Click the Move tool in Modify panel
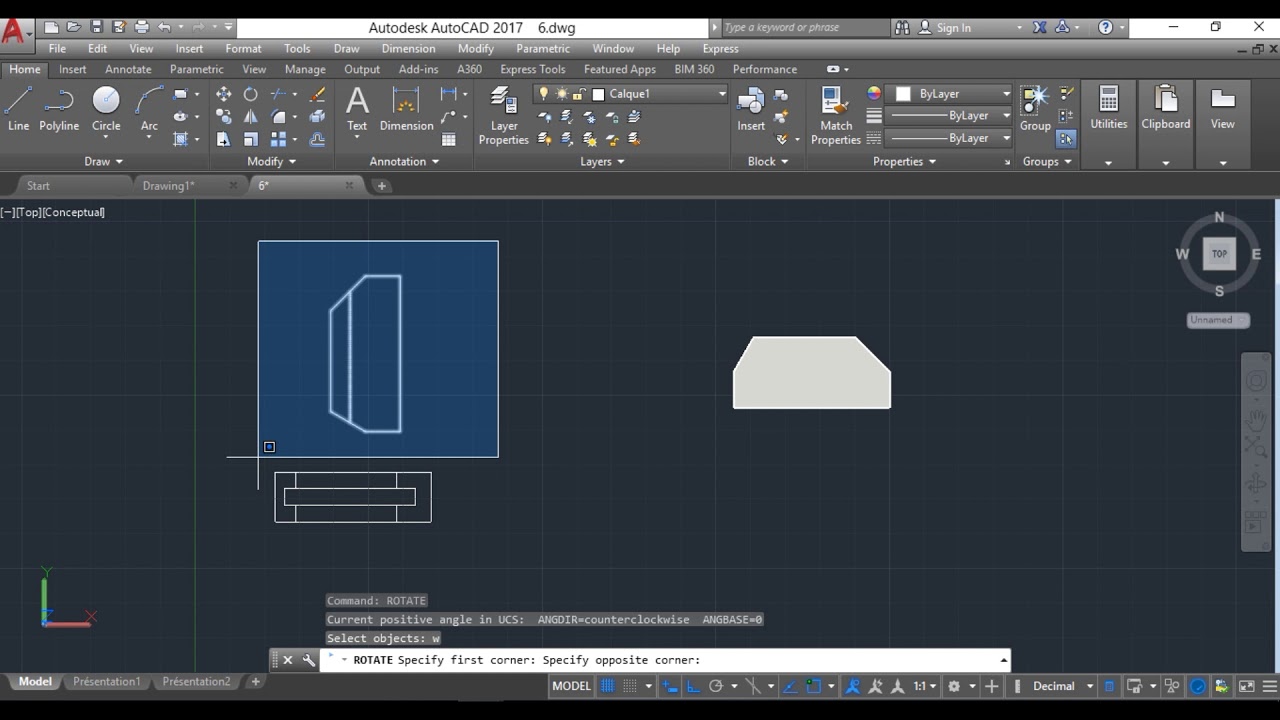Image resolution: width=1280 pixels, height=720 pixels. click(x=223, y=94)
